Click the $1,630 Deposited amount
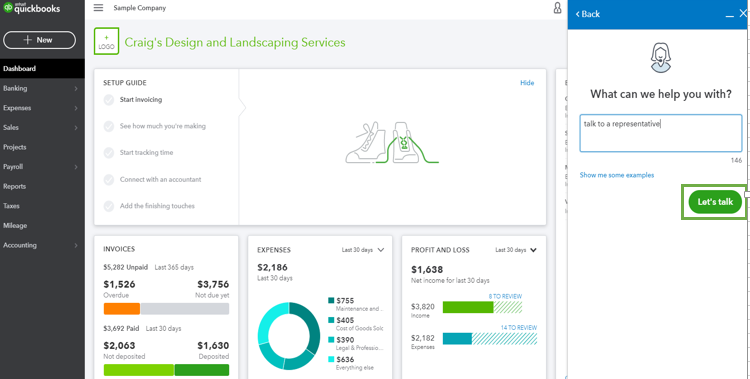The height and width of the screenshot is (379, 750). [x=213, y=346]
